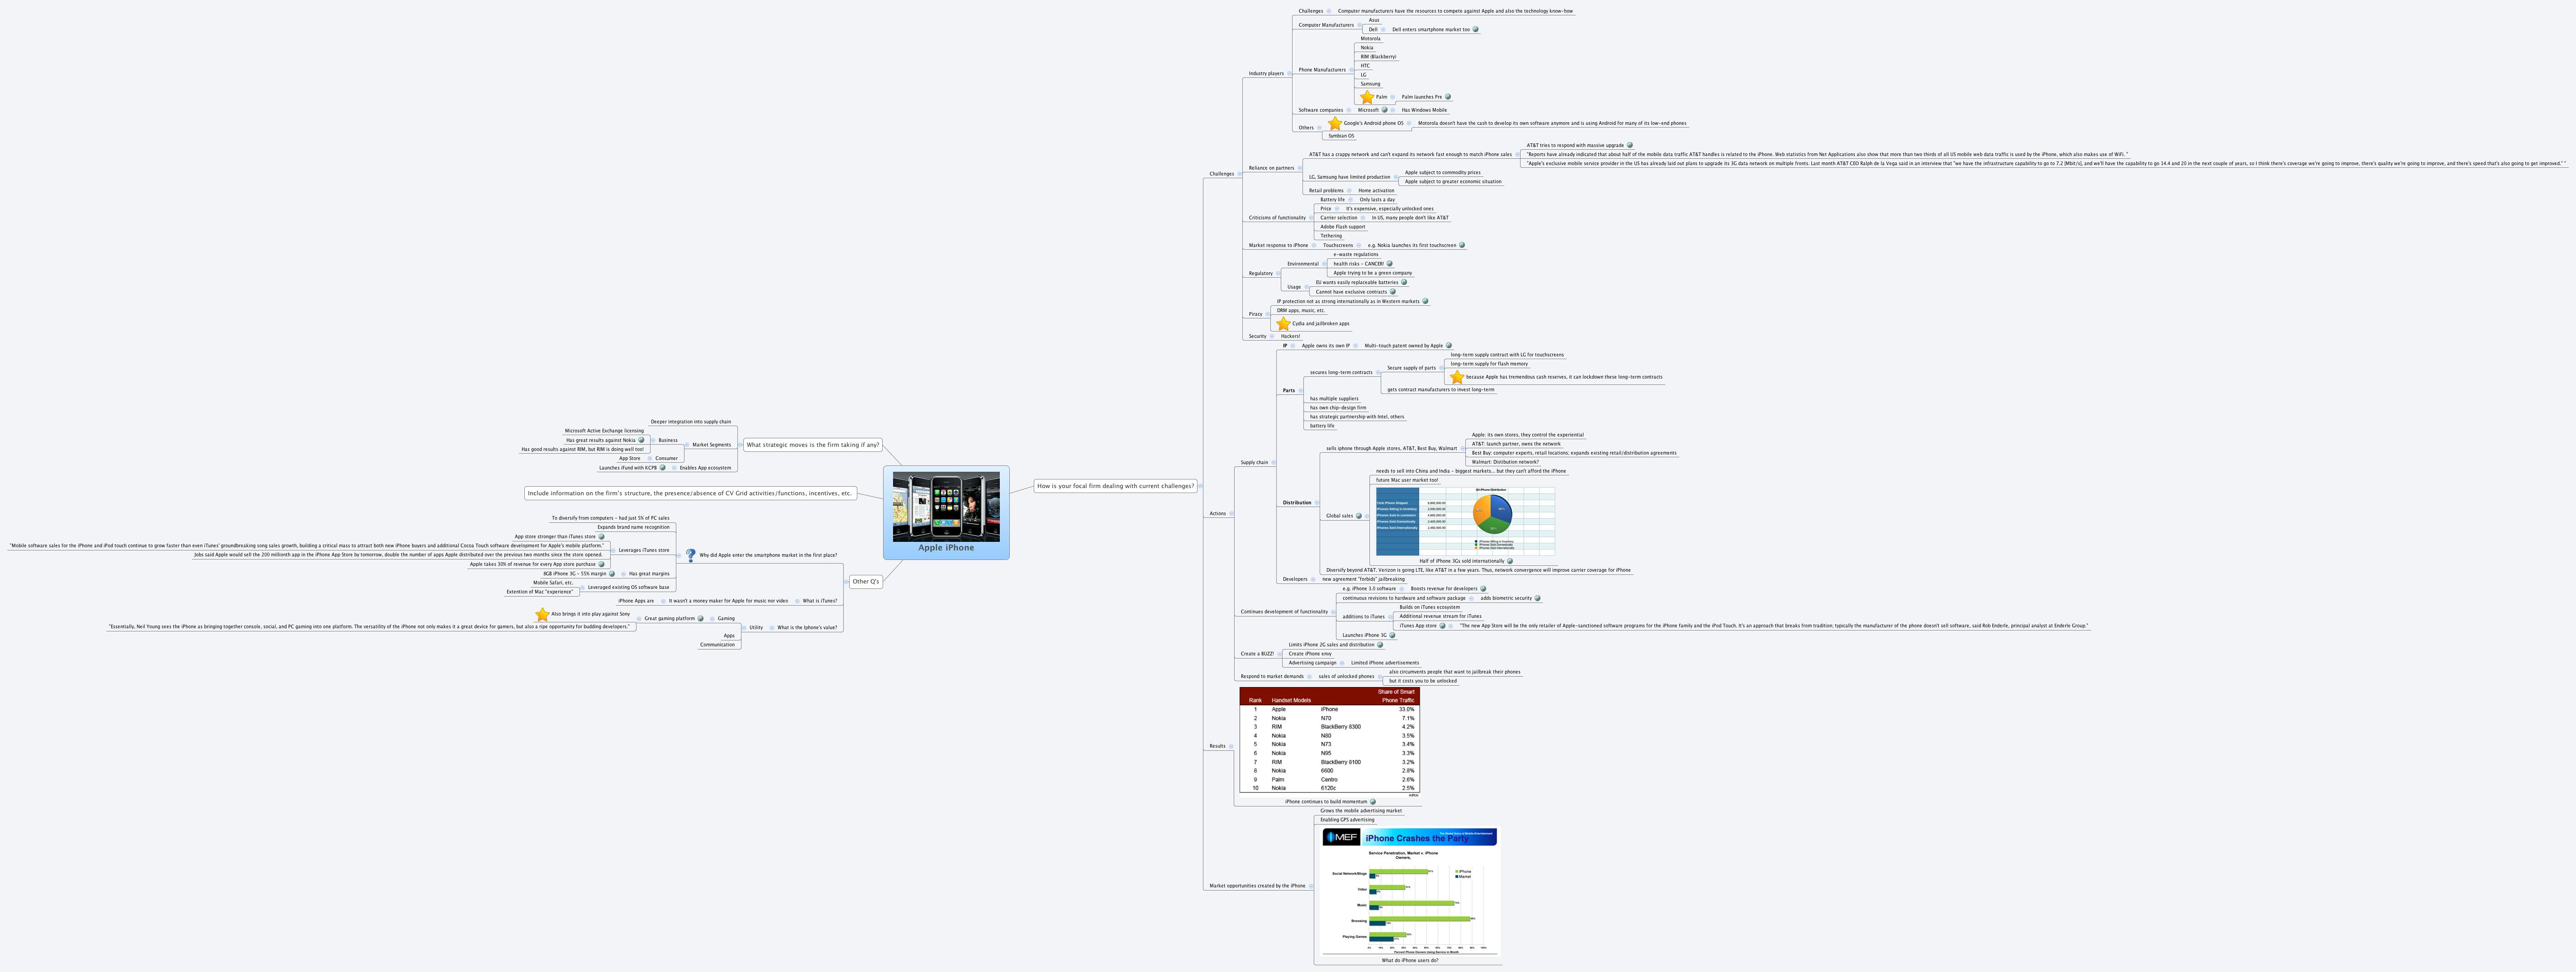This screenshot has width=2576, height=972.
Task: Click the star icon next to Palm
Action: [1367, 96]
